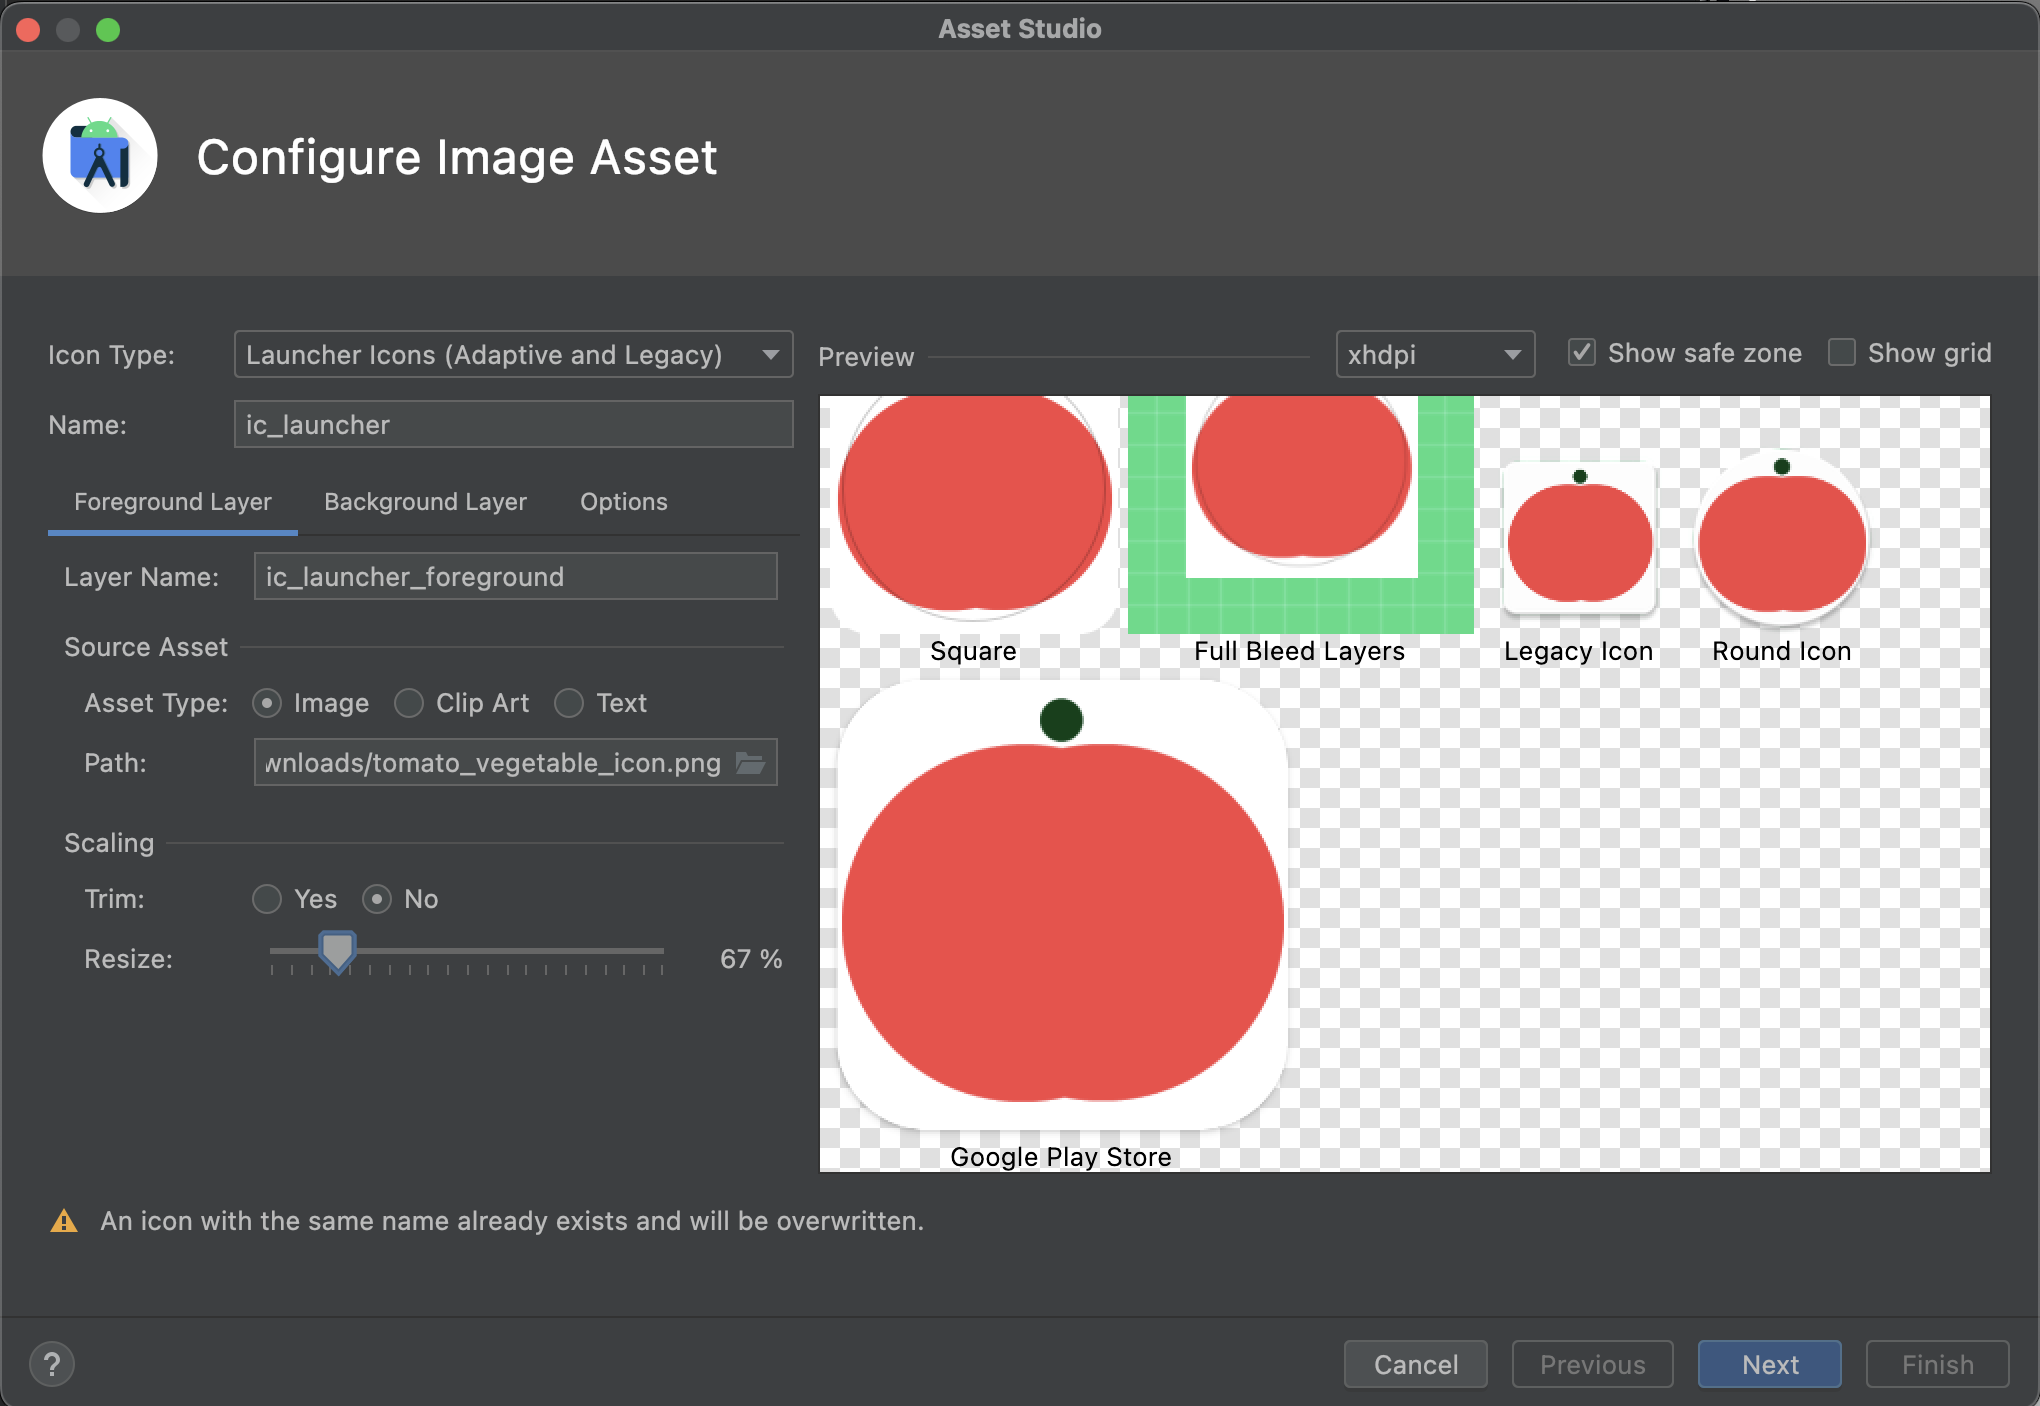2040x1406 pixels.
Task: Select Yes for Trim option
Action: pos(267,899)
